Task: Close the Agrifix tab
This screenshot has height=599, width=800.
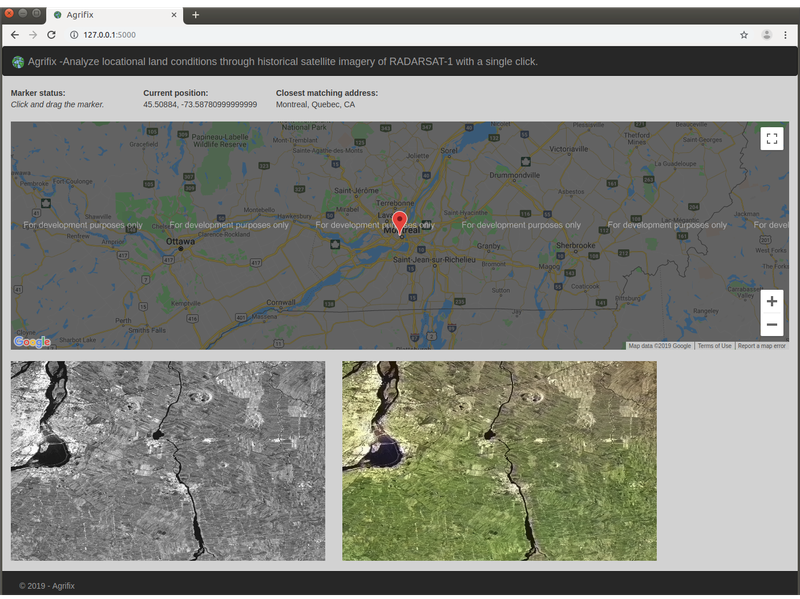Action: (x=174, y=15)
